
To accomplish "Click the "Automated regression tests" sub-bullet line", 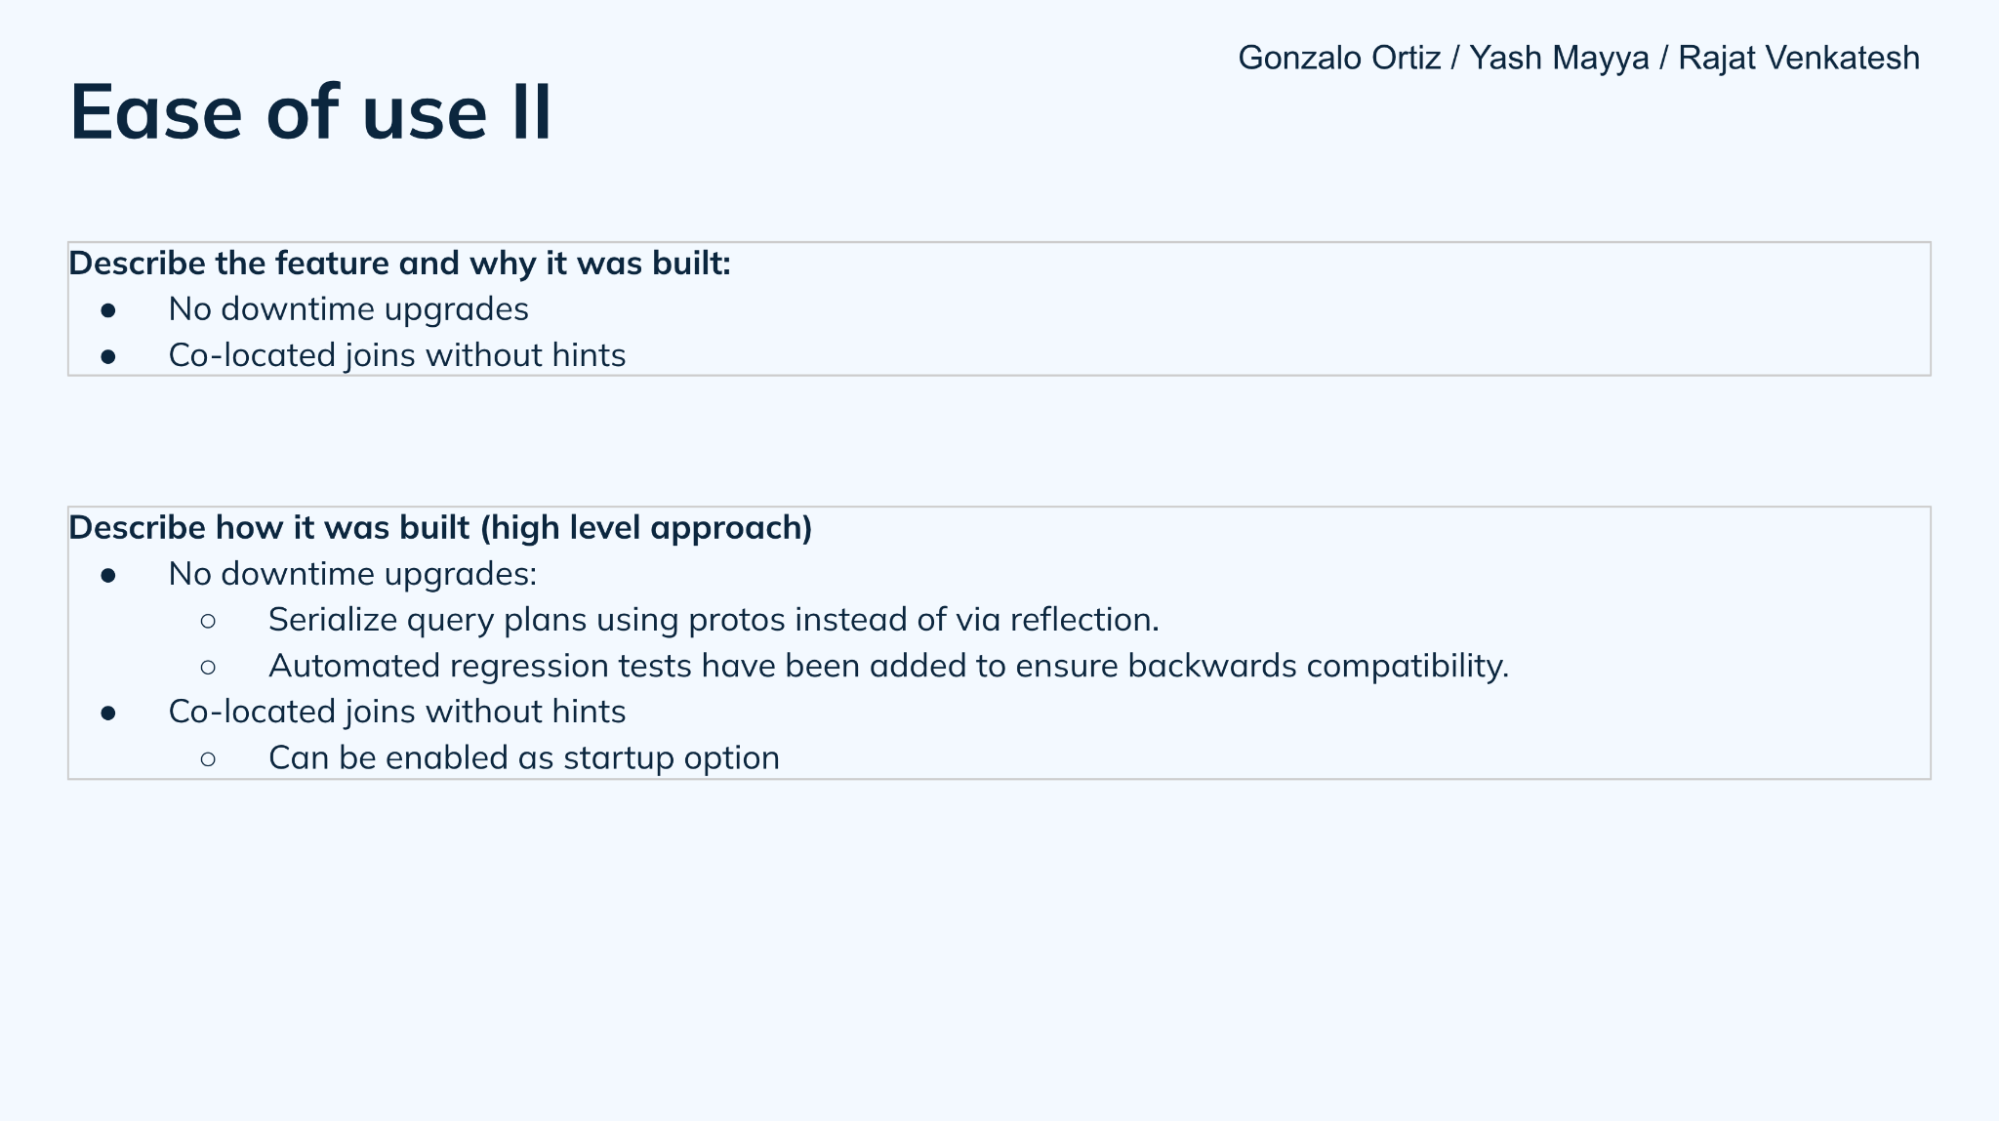I will click(887, 666).
